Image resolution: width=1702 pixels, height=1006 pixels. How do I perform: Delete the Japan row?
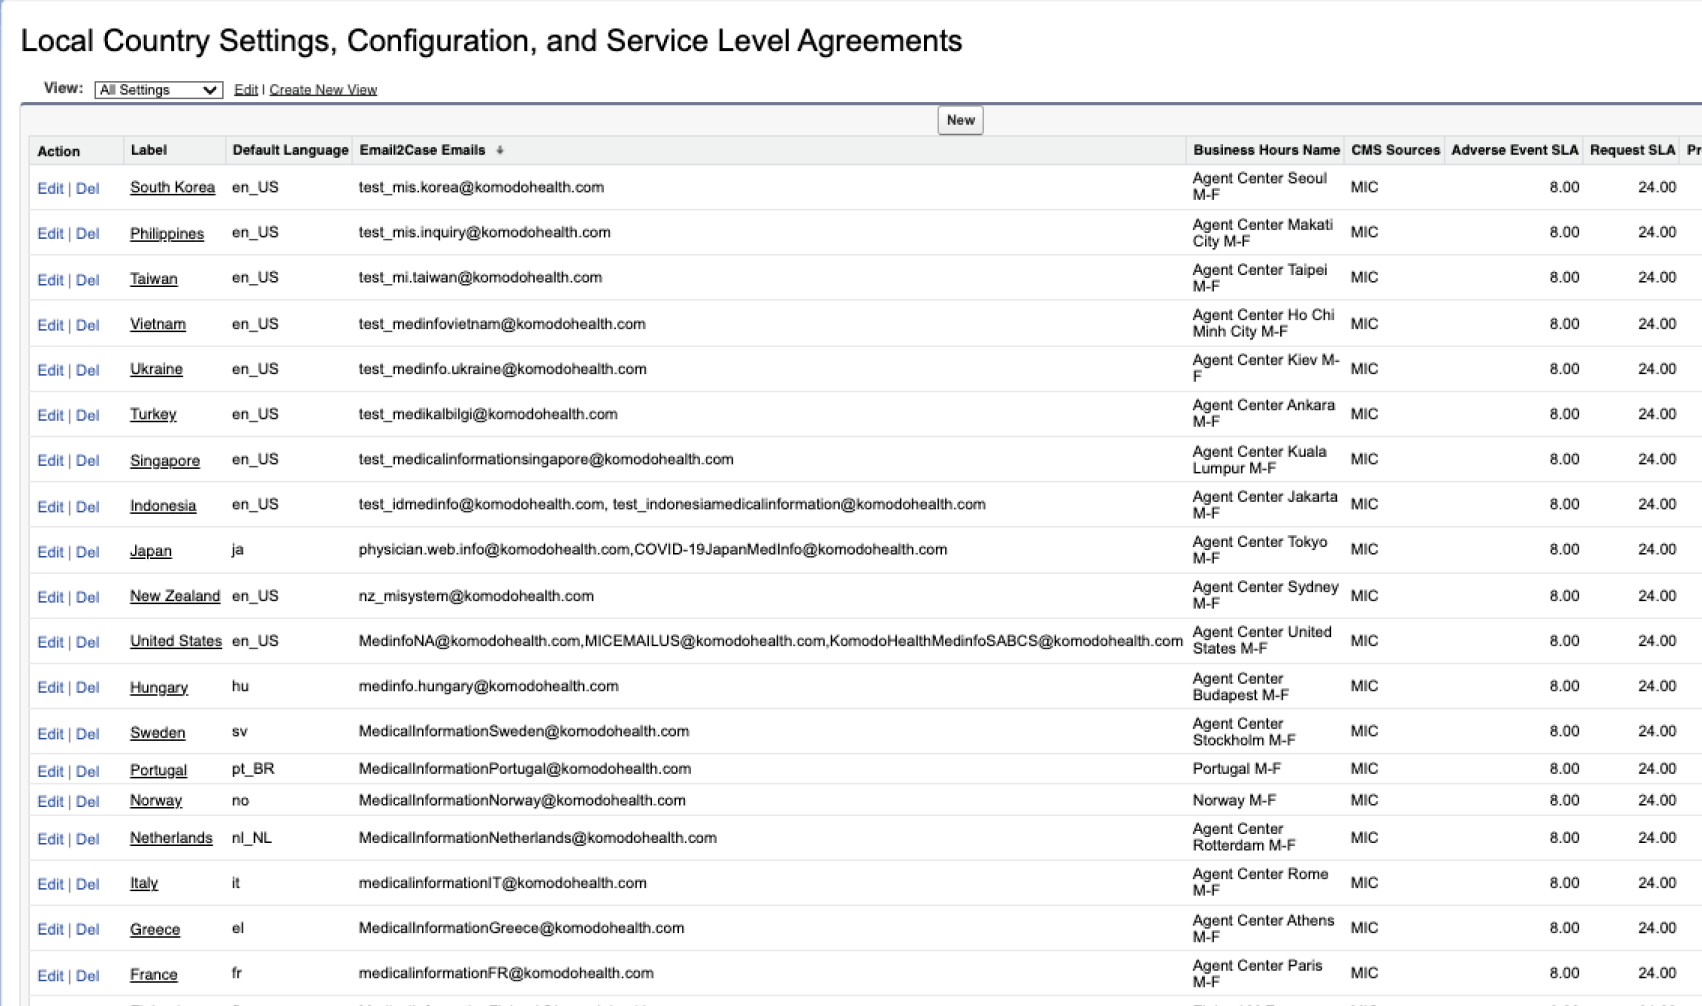(x=88, y=551)
